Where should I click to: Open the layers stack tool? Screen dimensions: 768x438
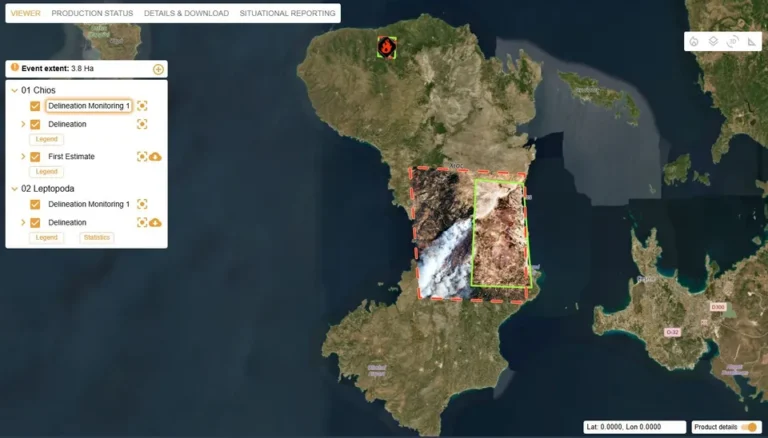coord(713,42)
